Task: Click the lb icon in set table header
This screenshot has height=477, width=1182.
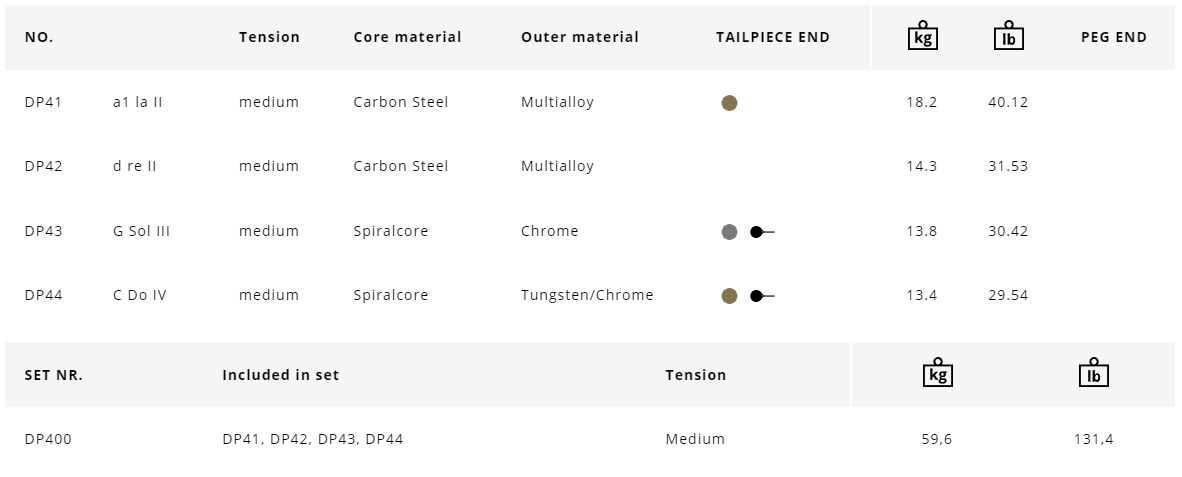Action: (1093, 373)
